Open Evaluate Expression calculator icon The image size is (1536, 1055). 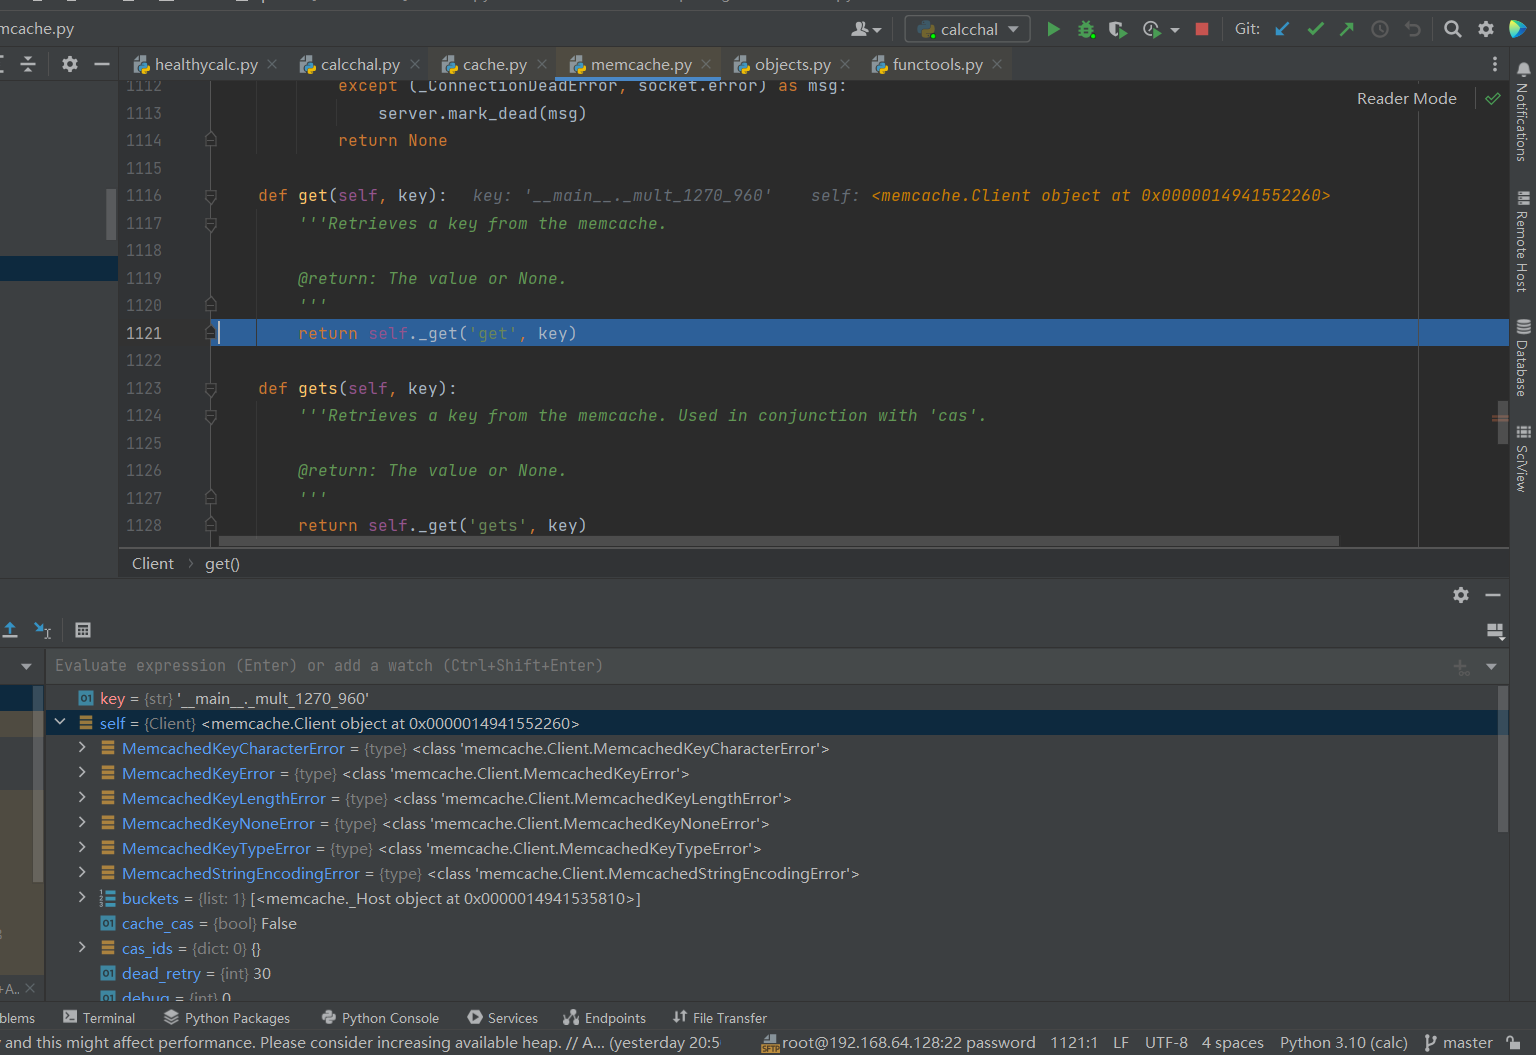[83, 630]
